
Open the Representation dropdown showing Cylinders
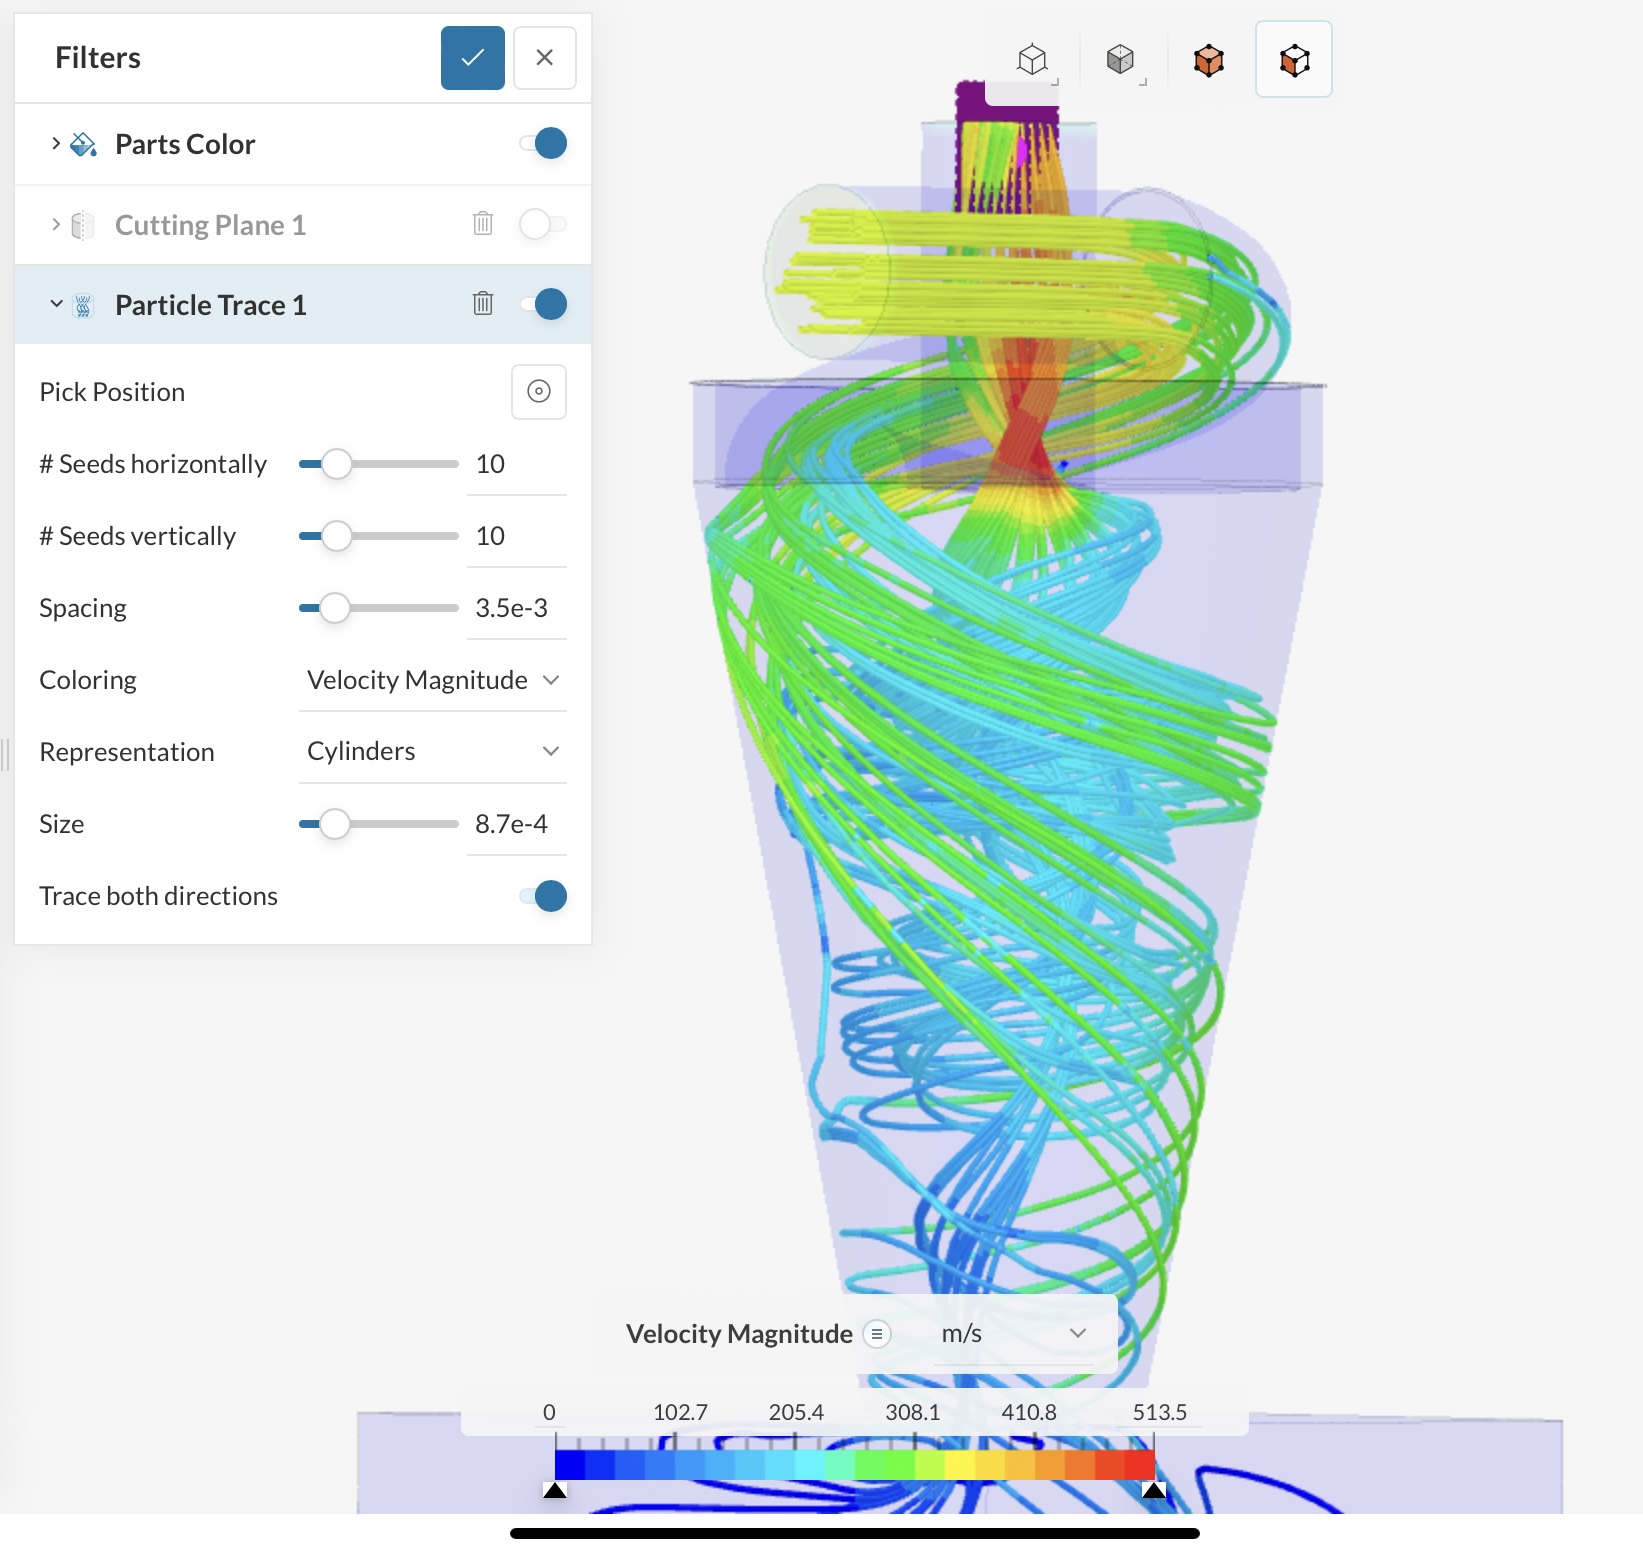tap(433, 751)
